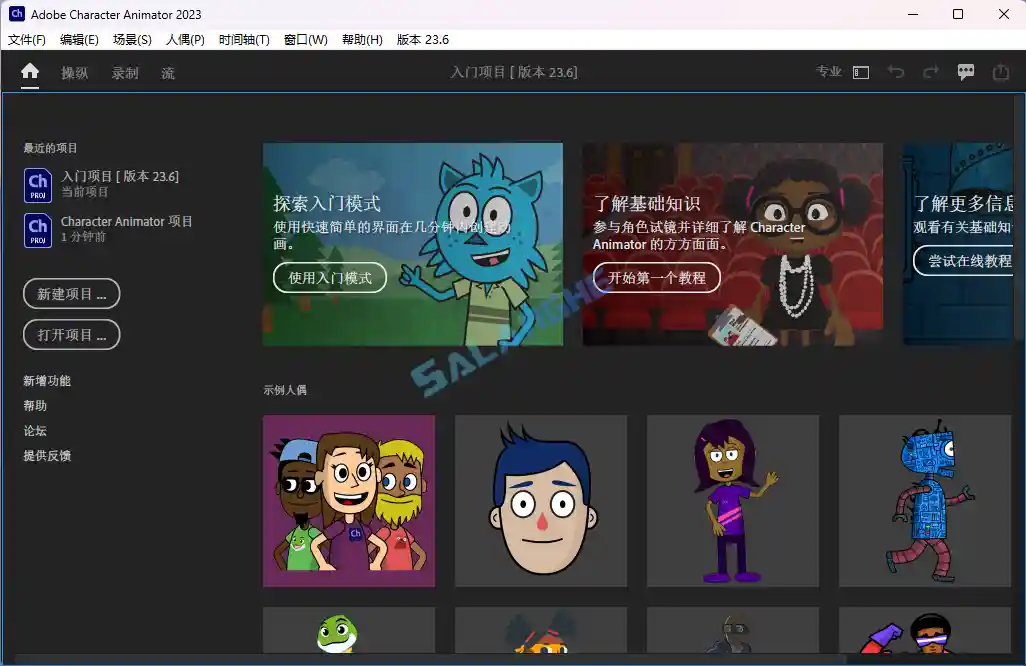Close the Character Animator window
This screenshot has height=666, width=1026.
coord(1004,14)
